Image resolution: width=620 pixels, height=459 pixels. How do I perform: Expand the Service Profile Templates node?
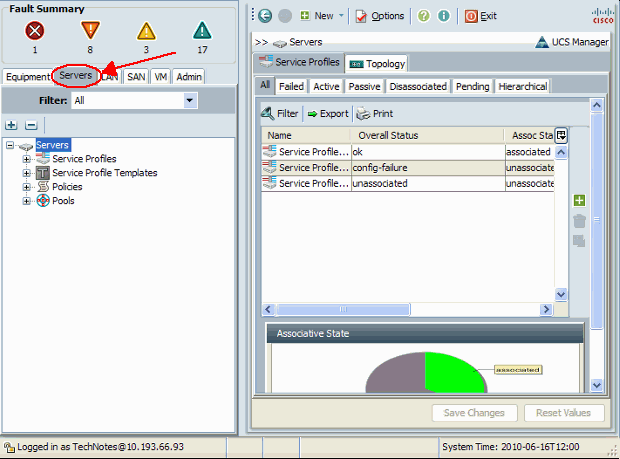click(26, 173)
